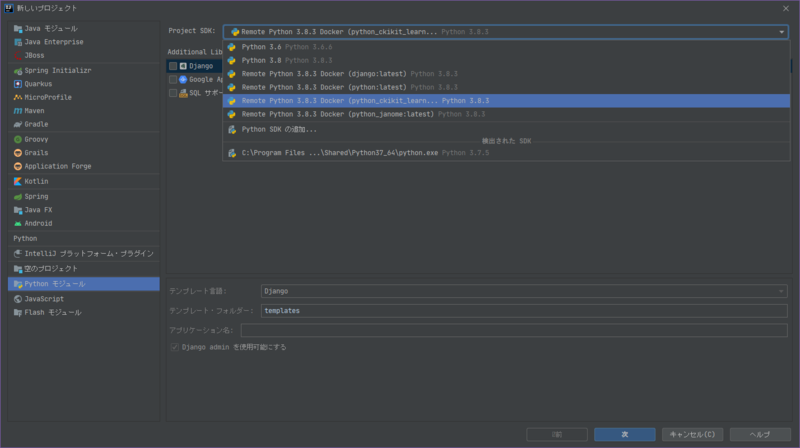Close the 新しいプロジェクト dialog
This screenshot has width=800, height=448.
786,8
